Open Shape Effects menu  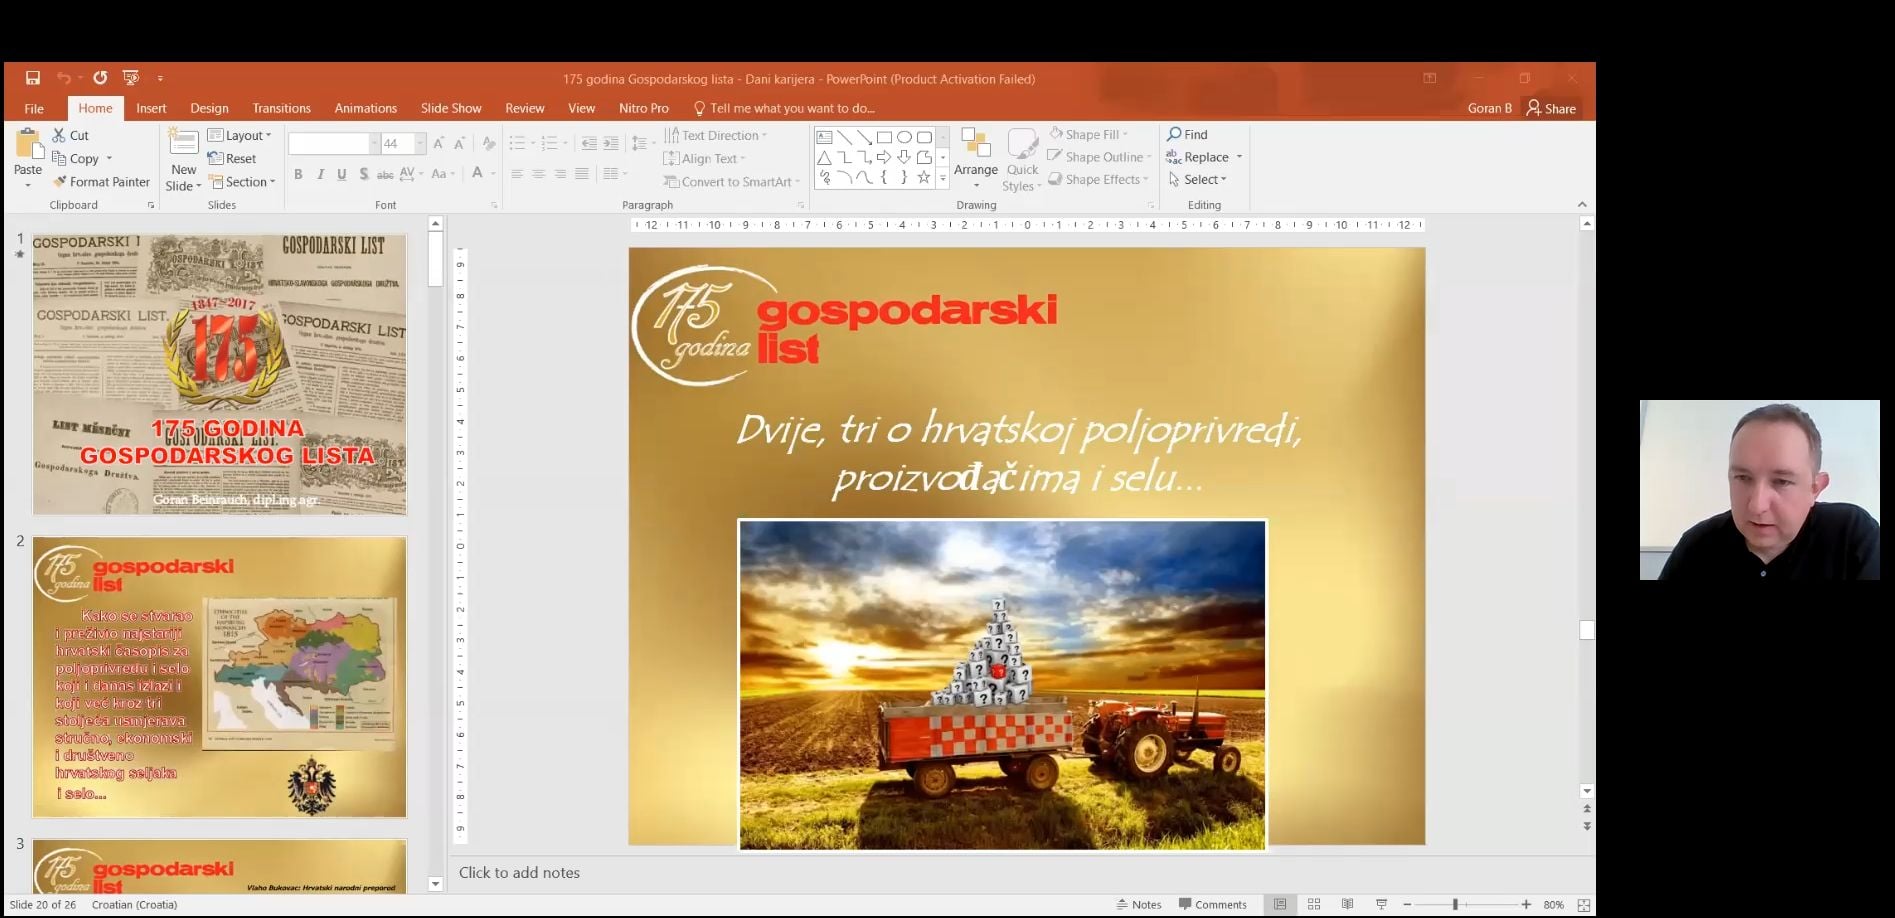tap(1098, 179)
